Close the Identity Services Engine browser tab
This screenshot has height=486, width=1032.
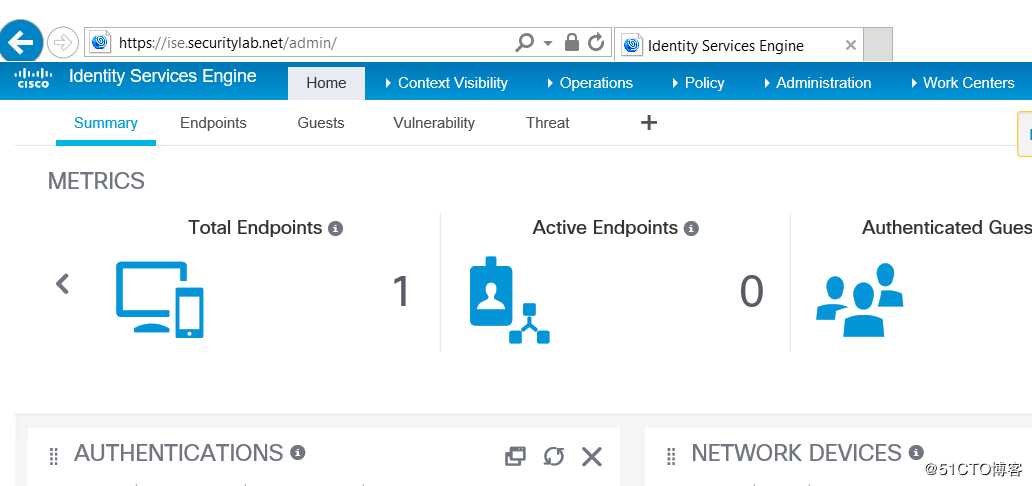850,45
